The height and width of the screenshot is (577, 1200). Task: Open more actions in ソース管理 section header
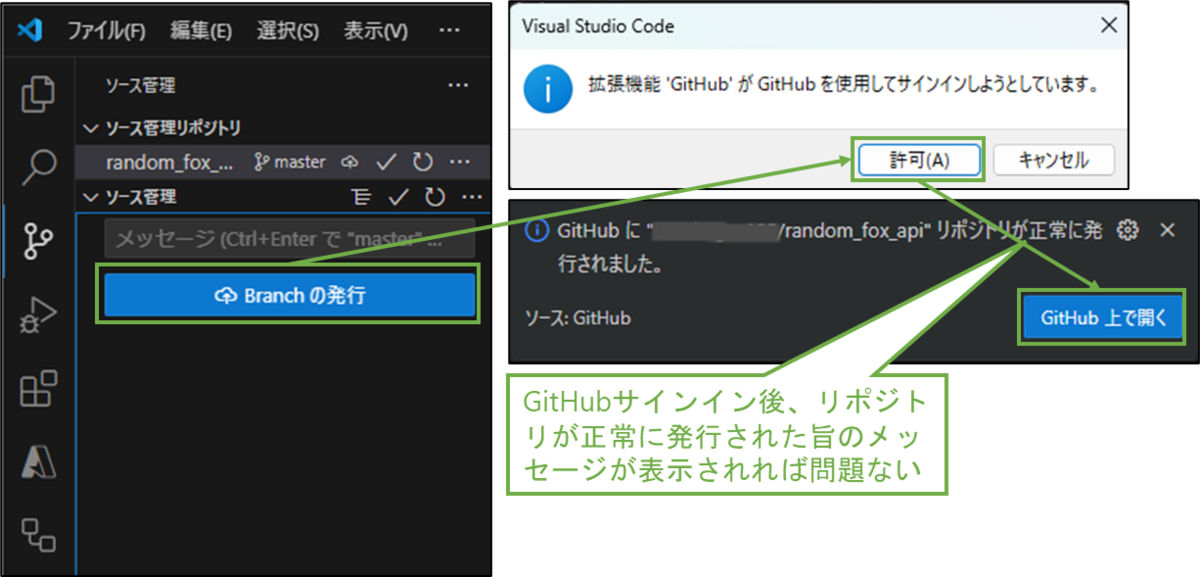tap(471, 197)
